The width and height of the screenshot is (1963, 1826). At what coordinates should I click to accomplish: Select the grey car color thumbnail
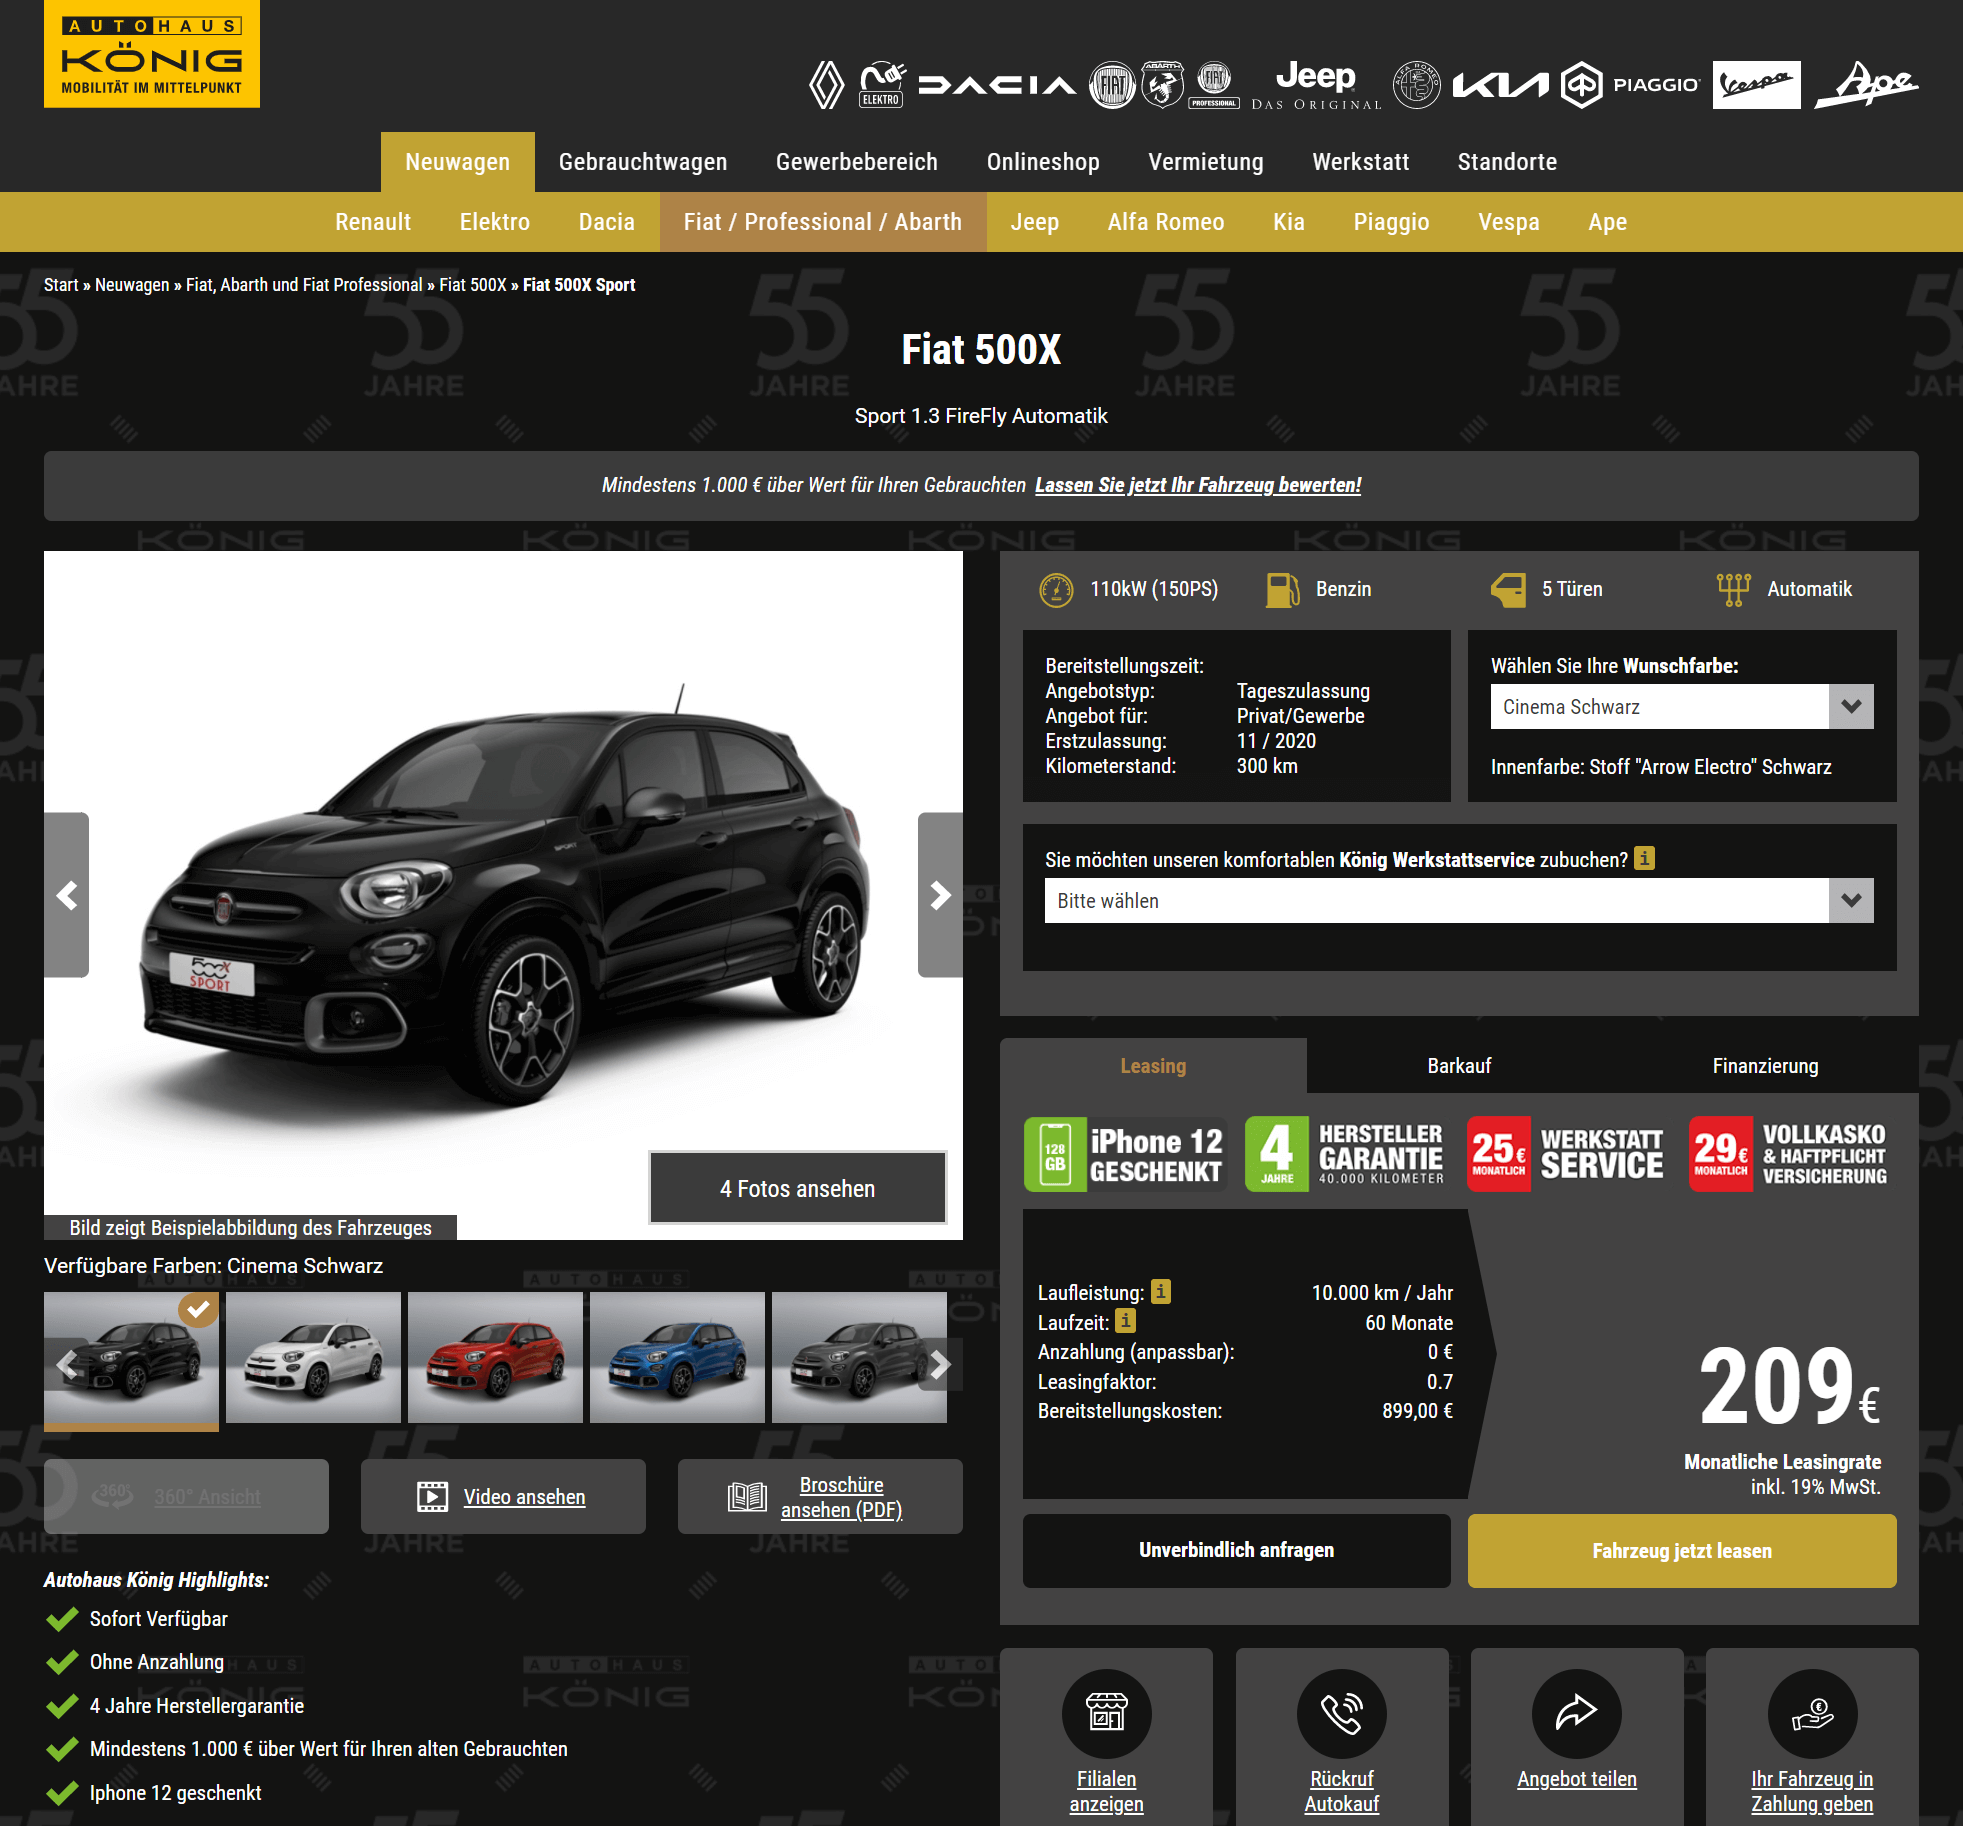[859, 1358]
